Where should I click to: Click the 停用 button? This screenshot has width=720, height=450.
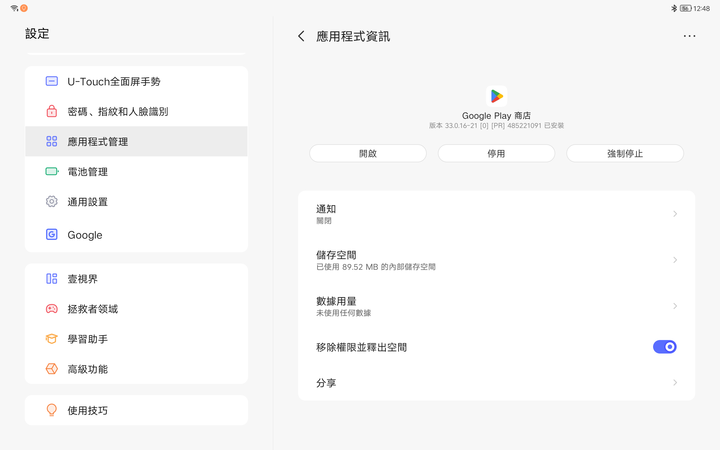click(x=496, y=153)
